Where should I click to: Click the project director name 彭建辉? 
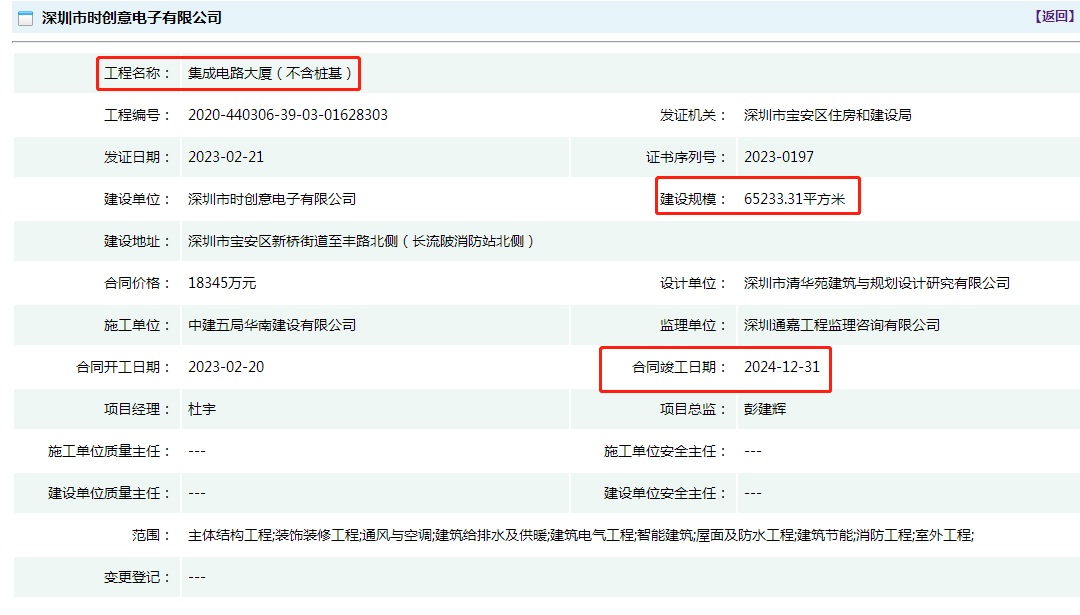pos(764,409)
